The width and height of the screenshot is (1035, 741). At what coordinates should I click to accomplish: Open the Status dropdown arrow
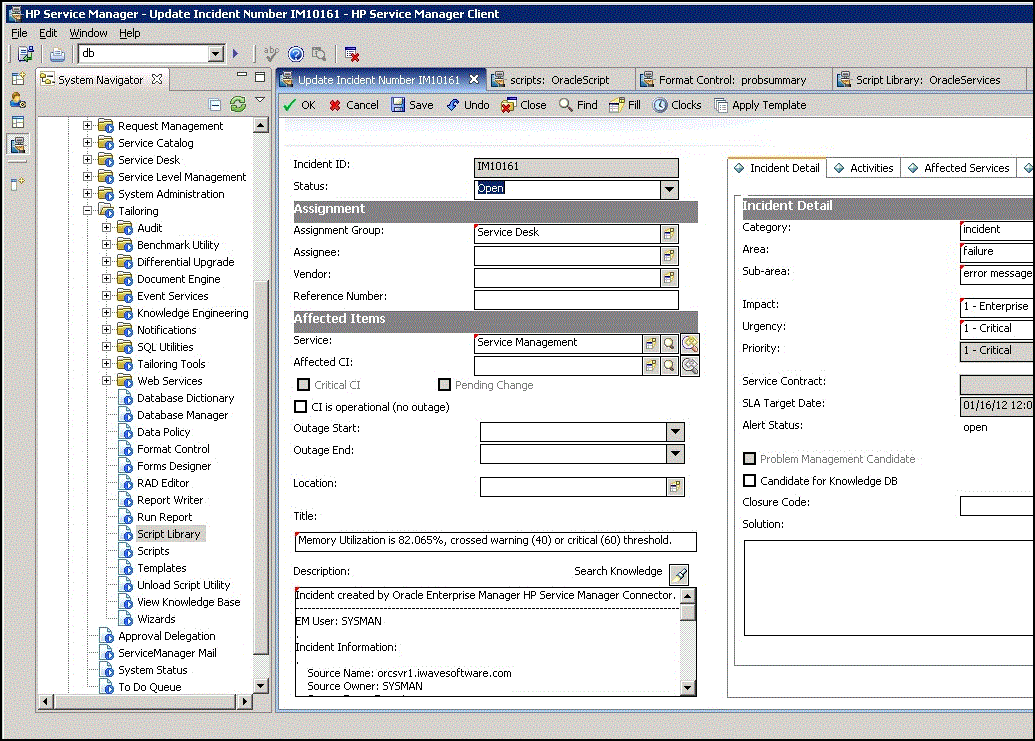[669, 189]
